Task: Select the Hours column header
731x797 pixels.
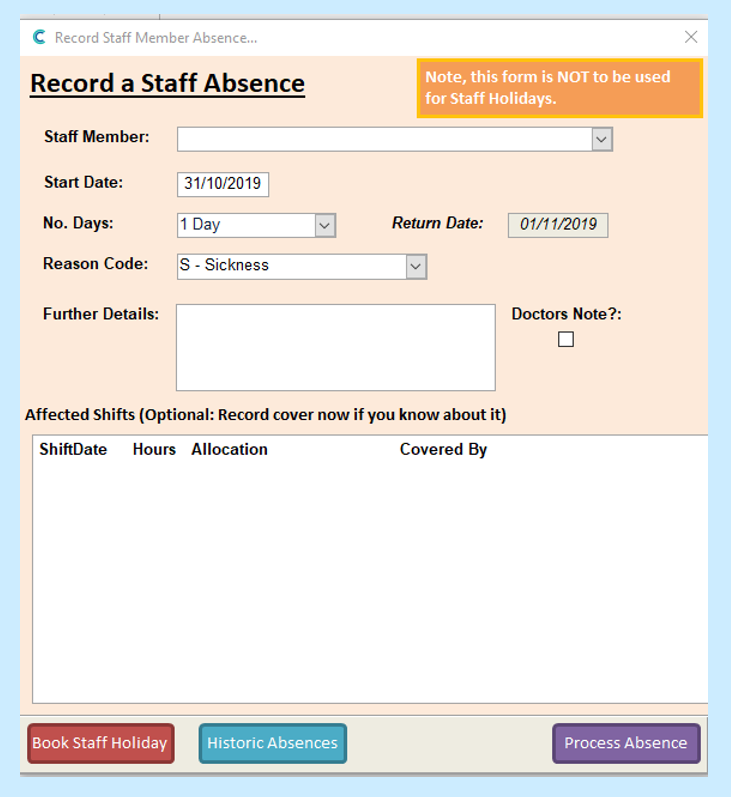Action: coord(154,450)
